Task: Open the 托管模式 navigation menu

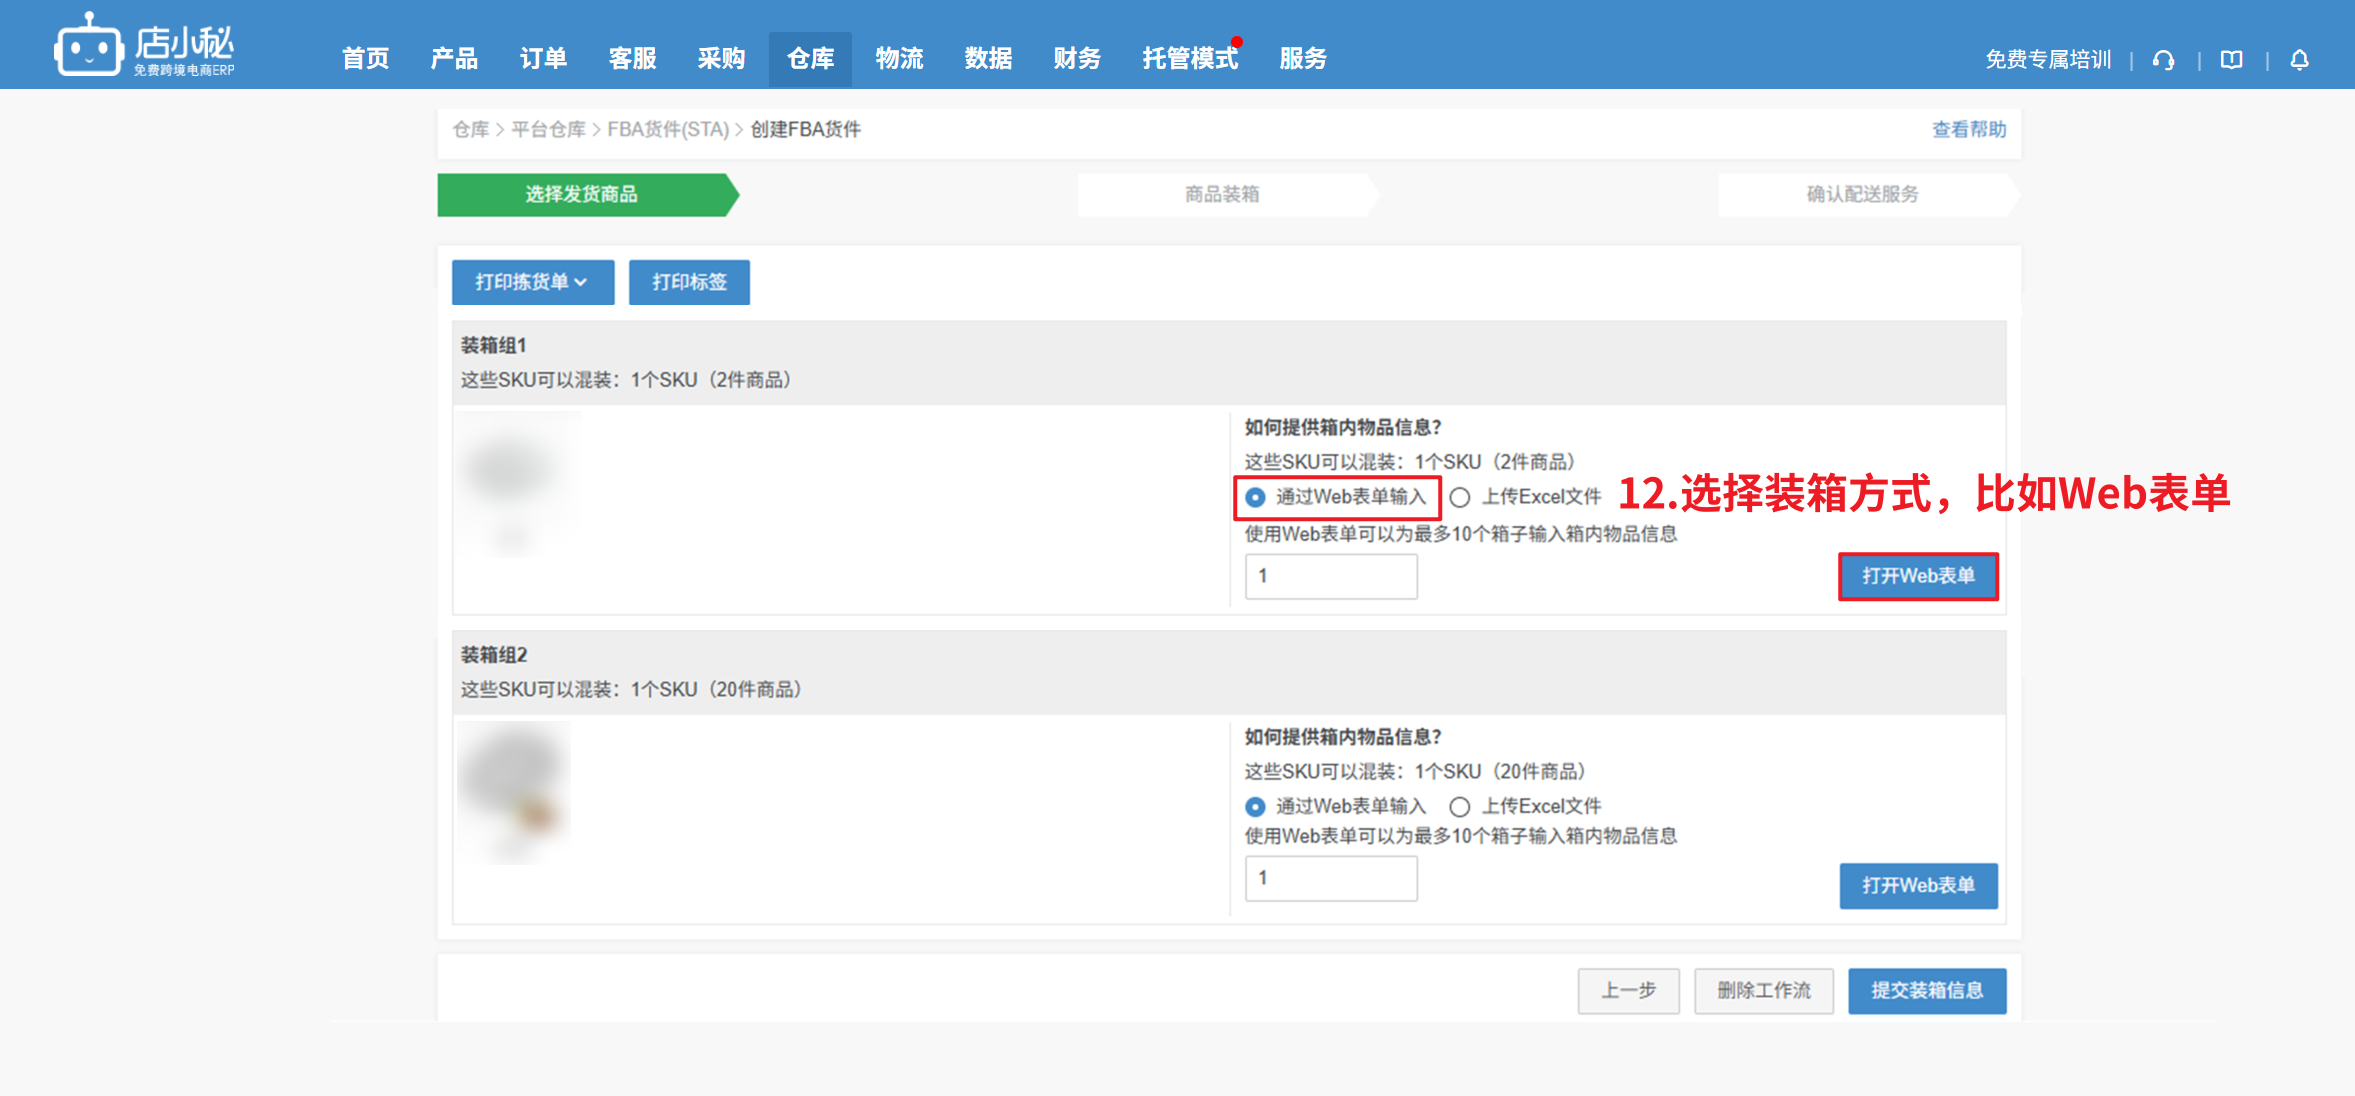Action: pos(1190,59)
